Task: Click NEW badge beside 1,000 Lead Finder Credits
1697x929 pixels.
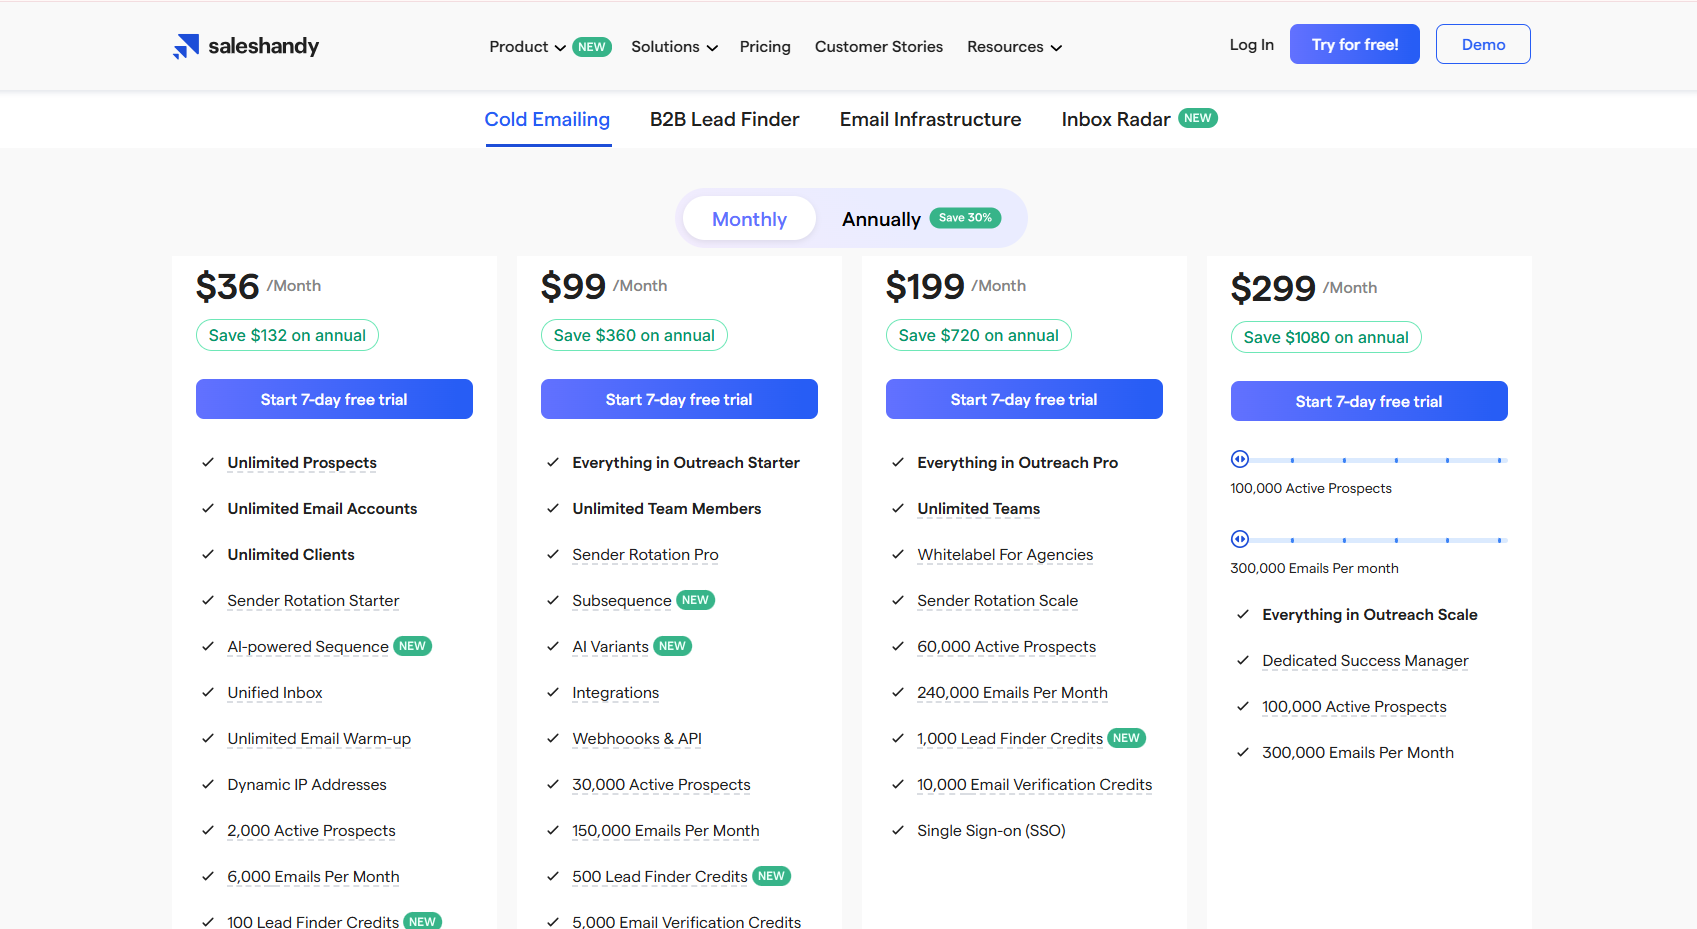Action: pyautogui.click(x=1126, y=738)
